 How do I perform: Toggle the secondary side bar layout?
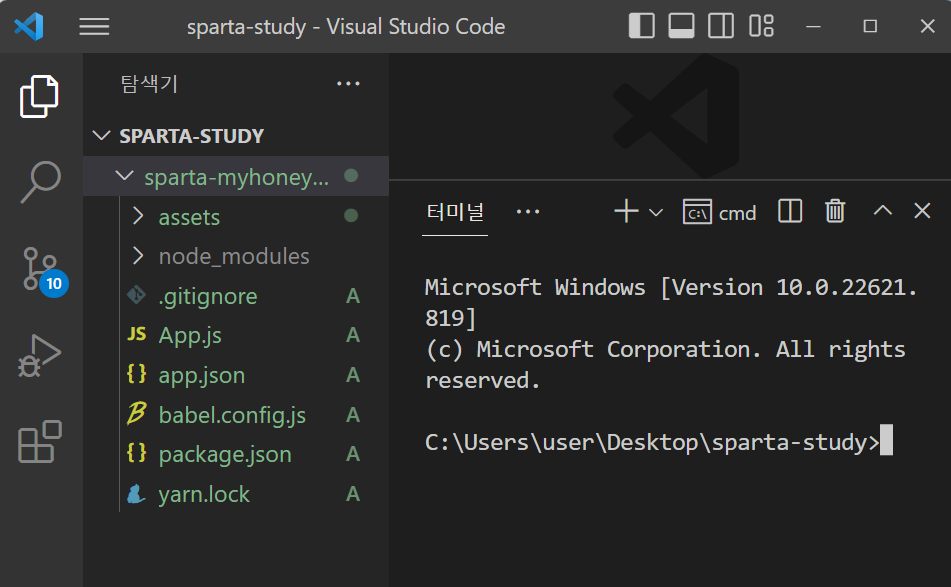[721, 26]
